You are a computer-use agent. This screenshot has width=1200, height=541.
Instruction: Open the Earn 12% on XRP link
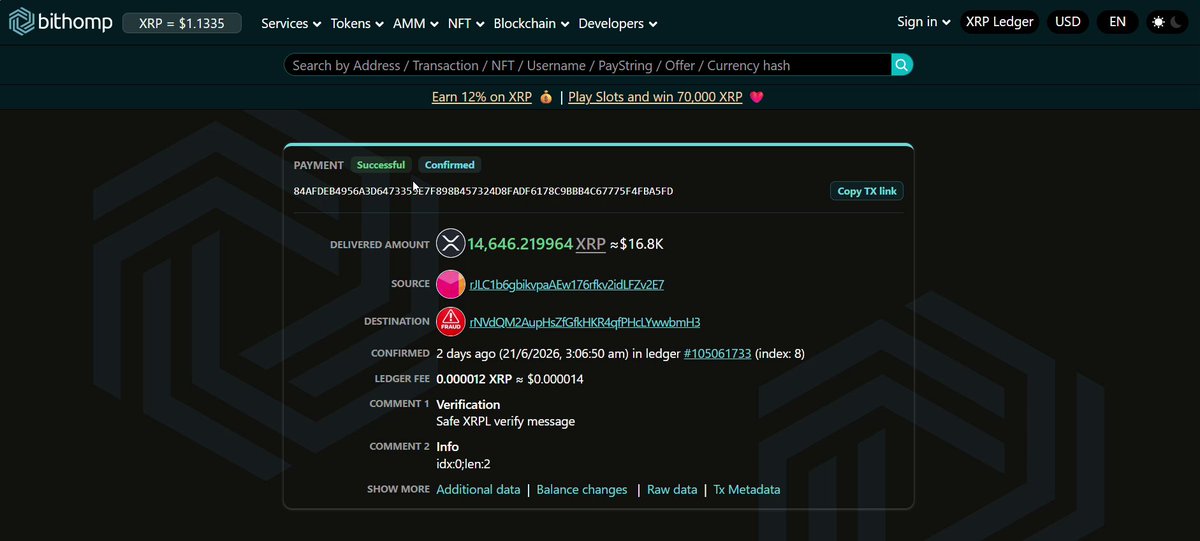(x=482, y=97)
